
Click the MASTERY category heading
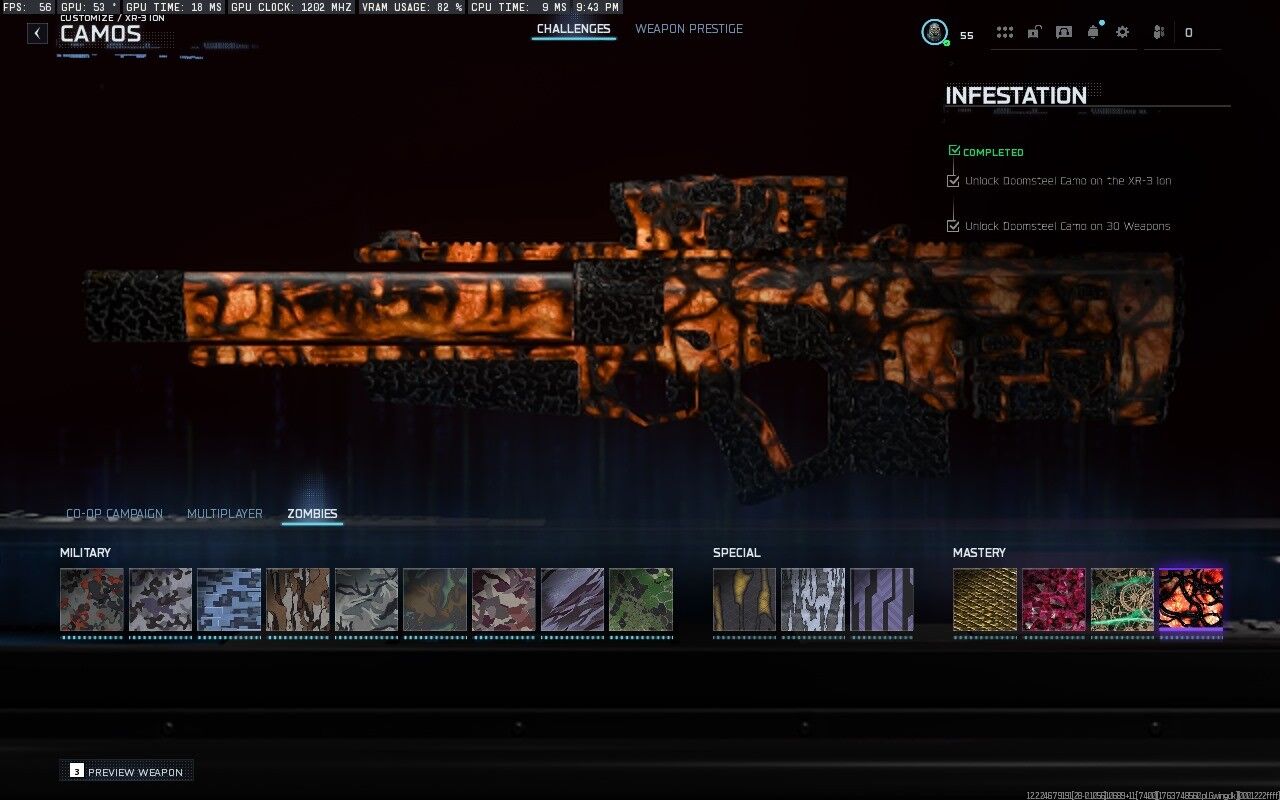pyautogui.click(x=979, y=553)
